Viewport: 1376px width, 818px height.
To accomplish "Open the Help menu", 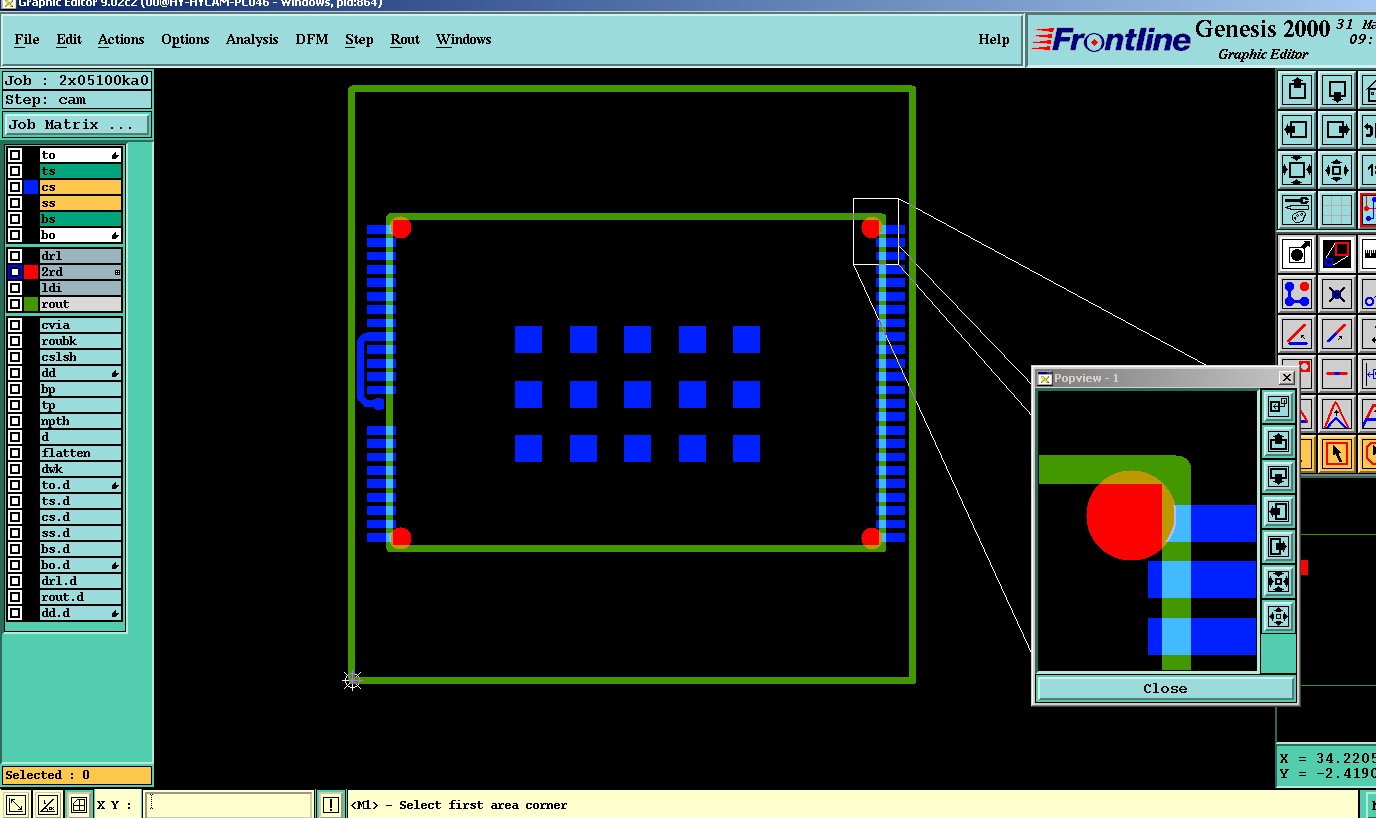I will pyautogui.click(x=994, y=39).
